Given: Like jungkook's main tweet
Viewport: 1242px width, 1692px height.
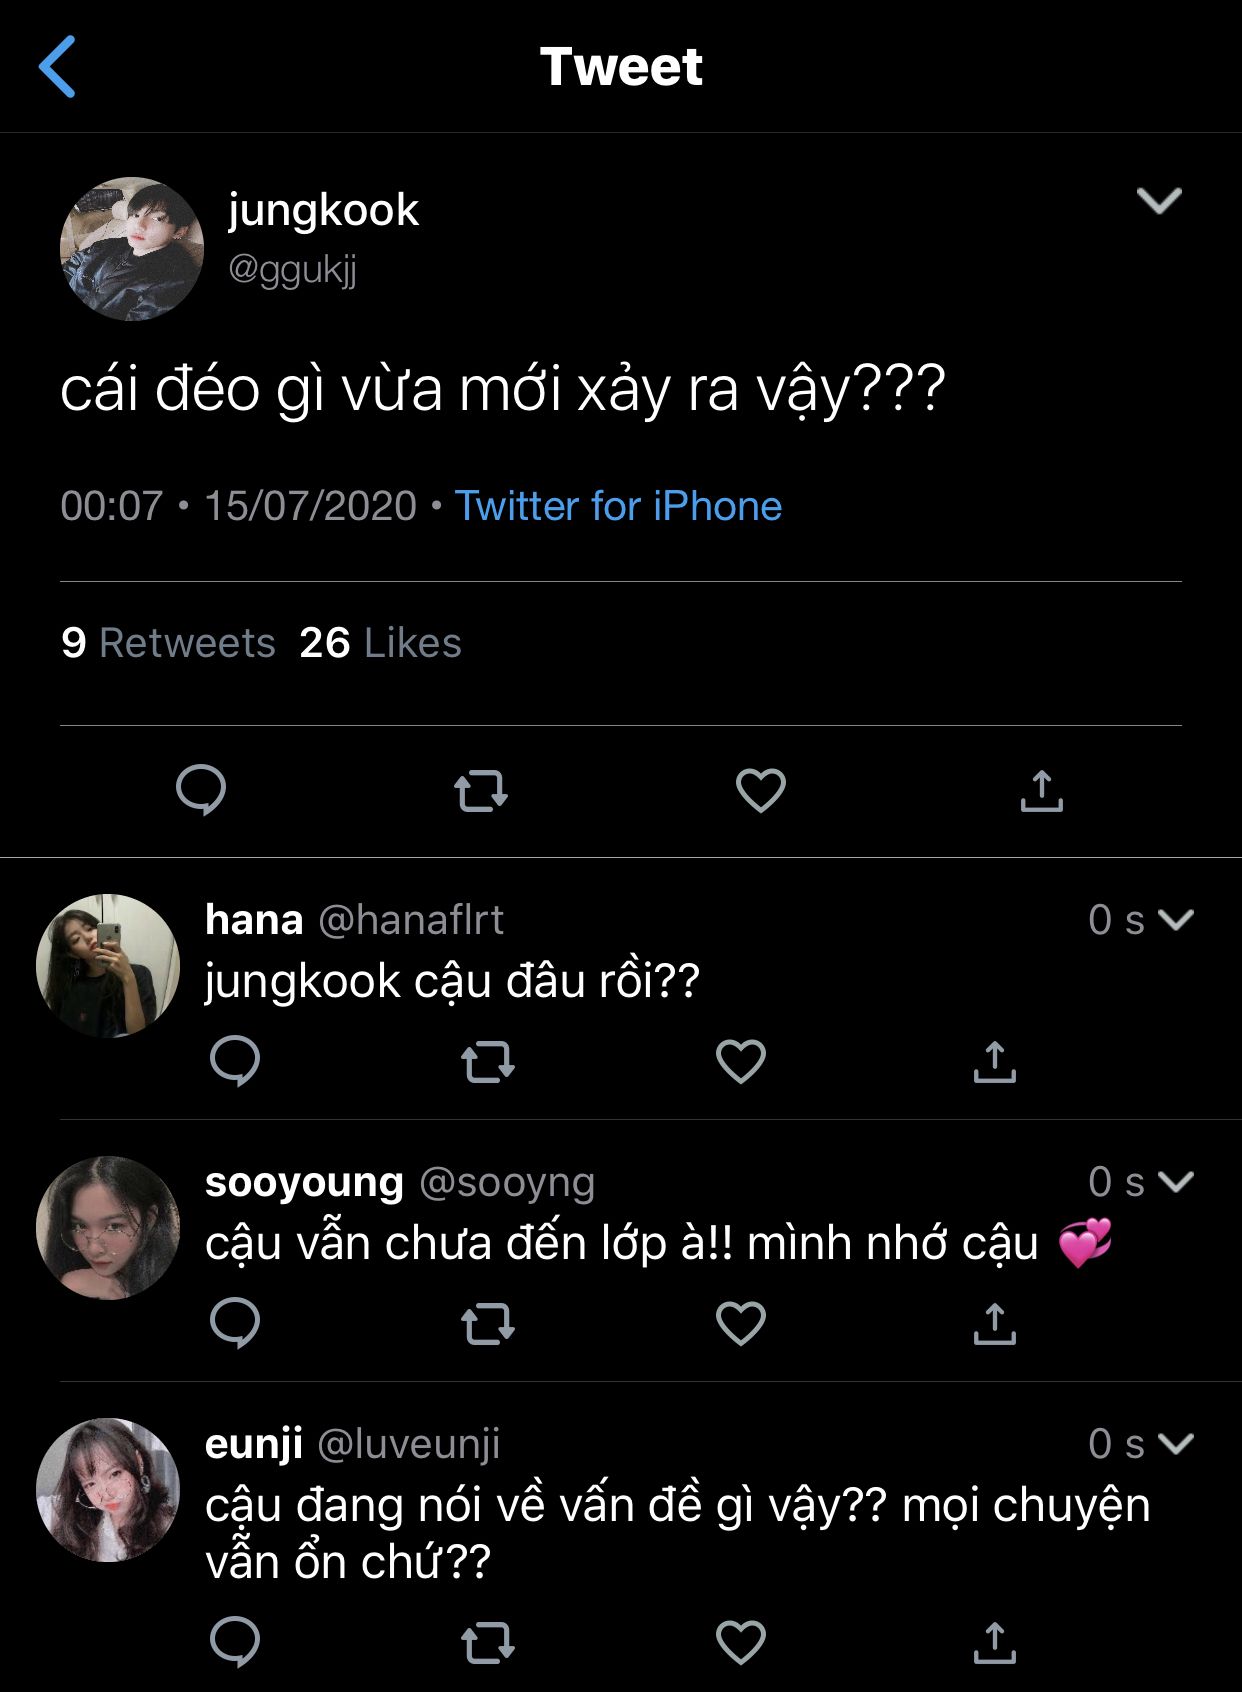Looking at the screenshot, I should [761, 791].
